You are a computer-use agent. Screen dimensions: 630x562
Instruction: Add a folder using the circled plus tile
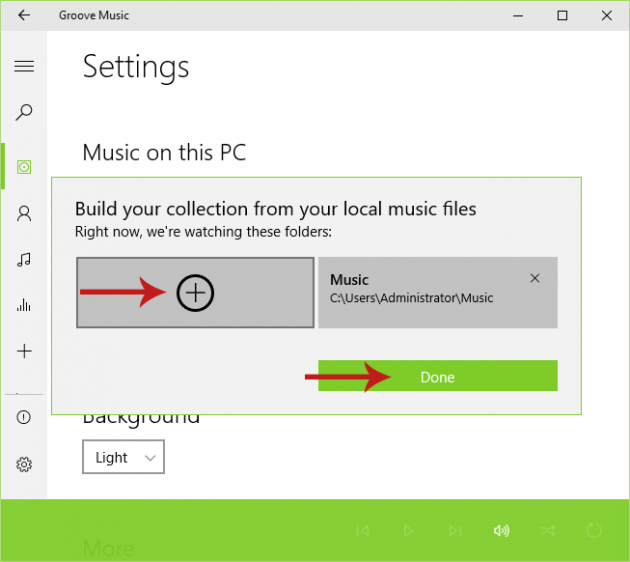(x=196, y=292)
